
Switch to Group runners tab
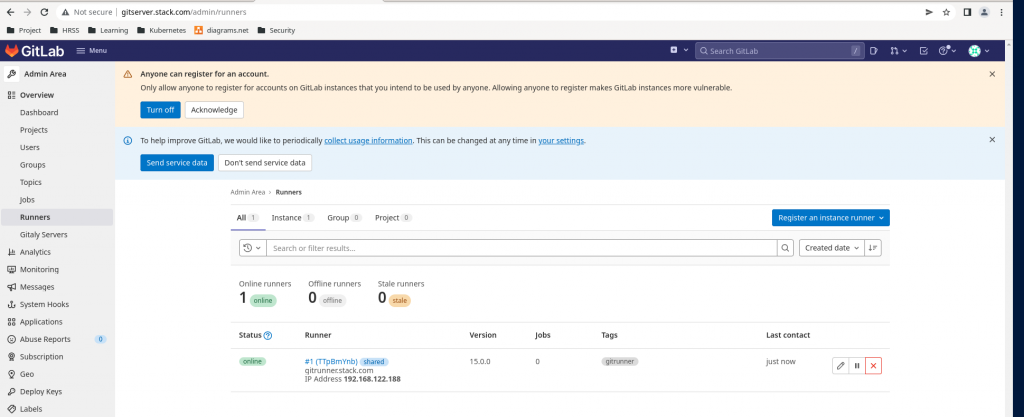tap(344, 218)
